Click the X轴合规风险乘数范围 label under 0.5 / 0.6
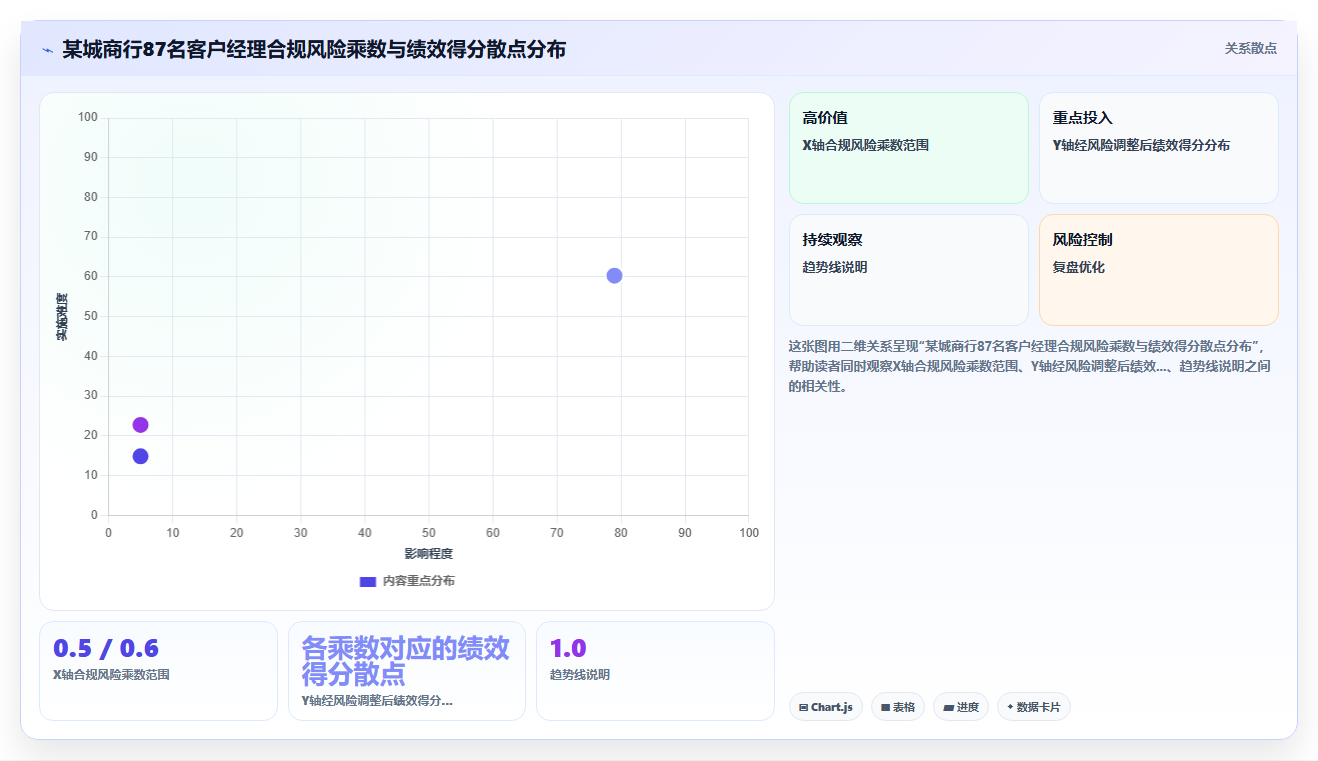 tap(111, 675)
